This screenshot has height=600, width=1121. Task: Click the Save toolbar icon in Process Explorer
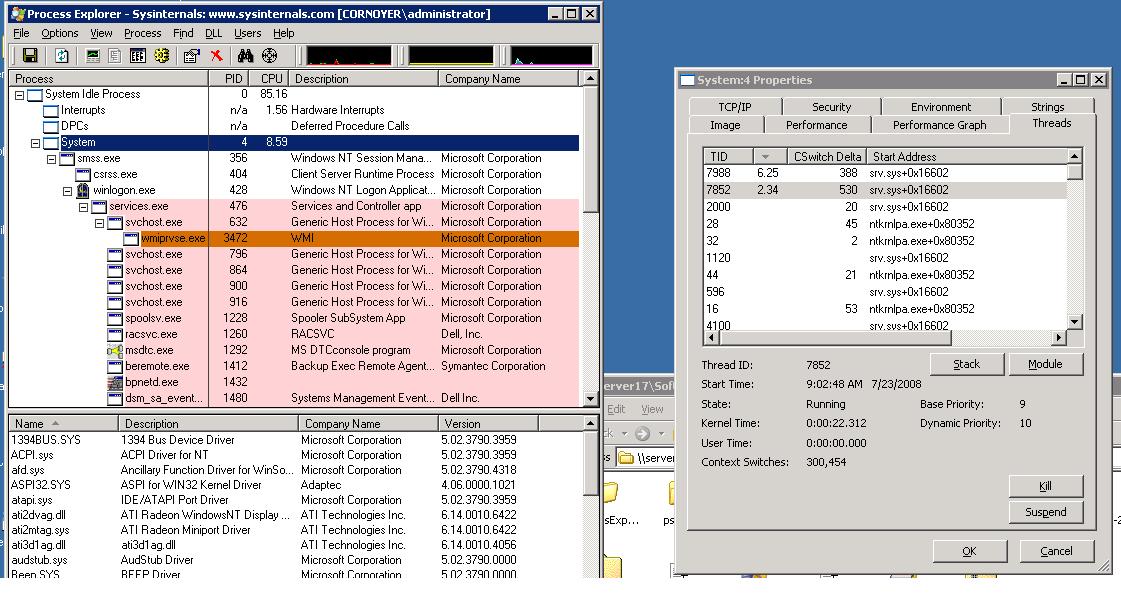pyautogui.click(x=30, y=56)
